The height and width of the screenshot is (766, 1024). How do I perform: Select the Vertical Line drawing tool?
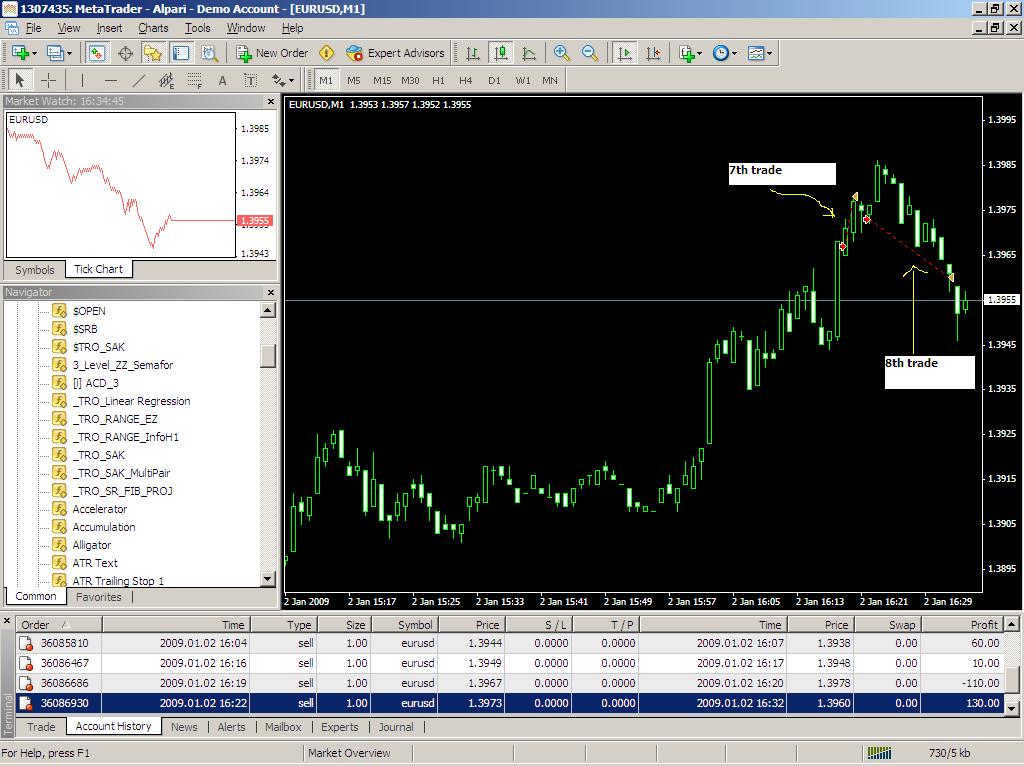82,80
